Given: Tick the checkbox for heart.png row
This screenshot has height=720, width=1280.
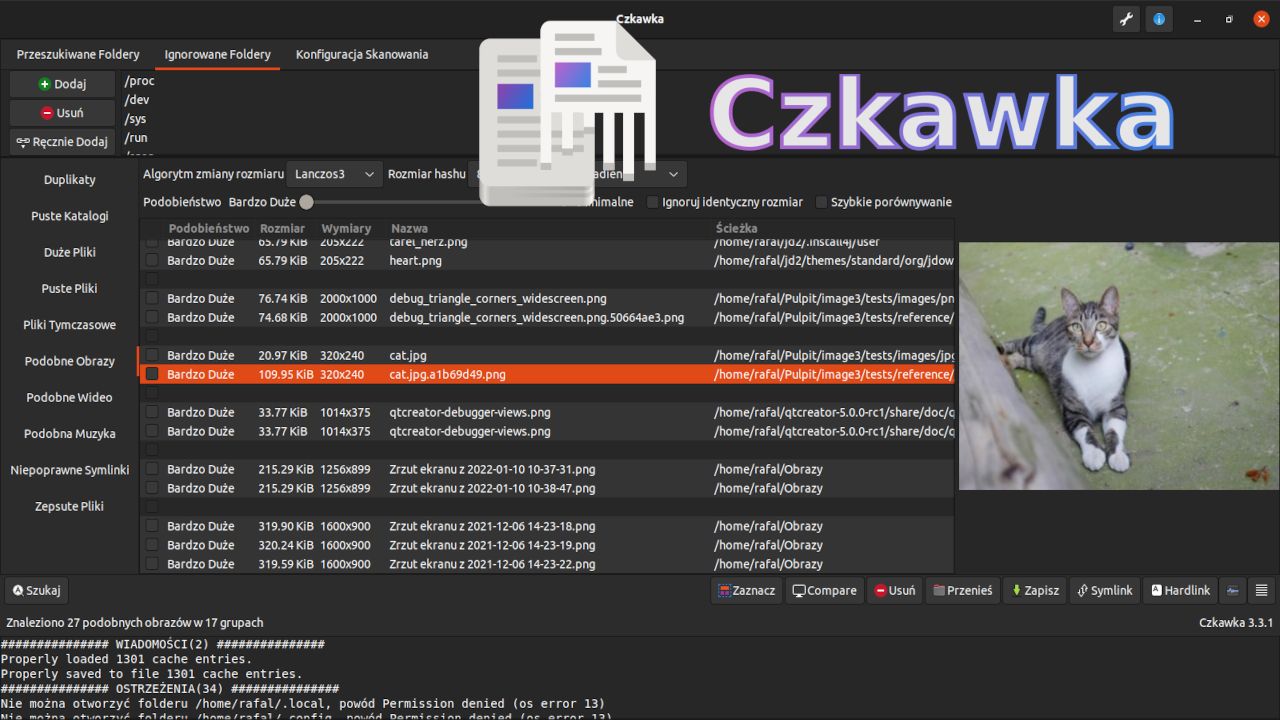Looking at the screenshot, I should tap(152, 260).
